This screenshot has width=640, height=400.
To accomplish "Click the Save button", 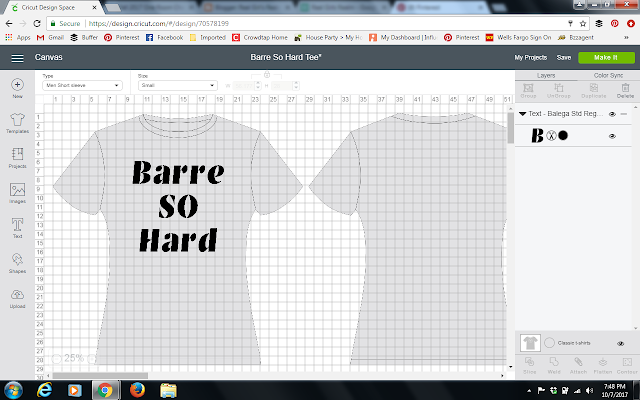I will point(564,58).
